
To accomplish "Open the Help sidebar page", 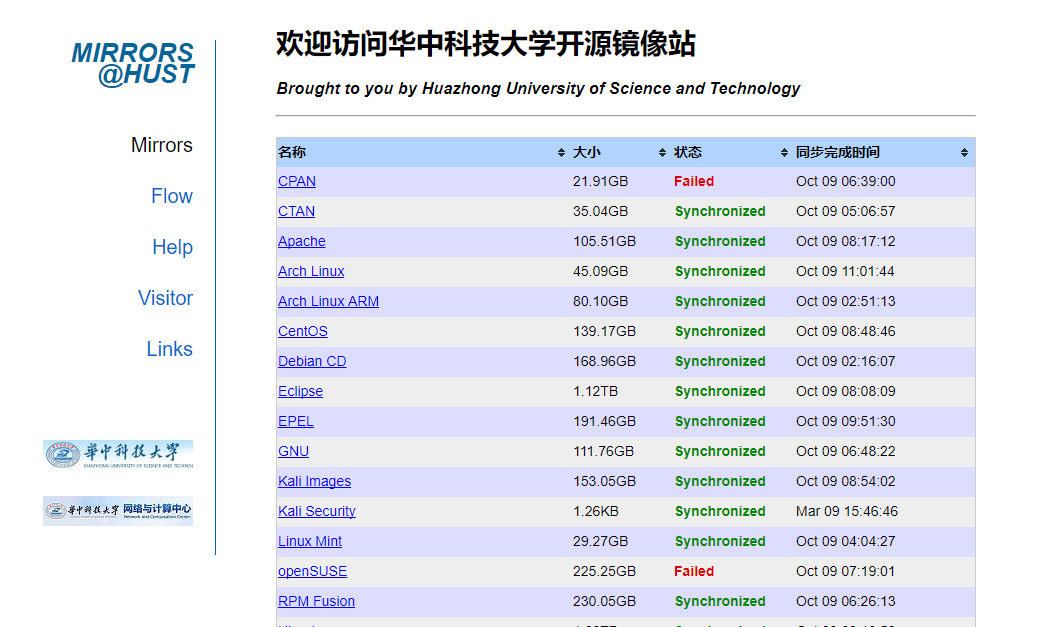I will point(172,247).
